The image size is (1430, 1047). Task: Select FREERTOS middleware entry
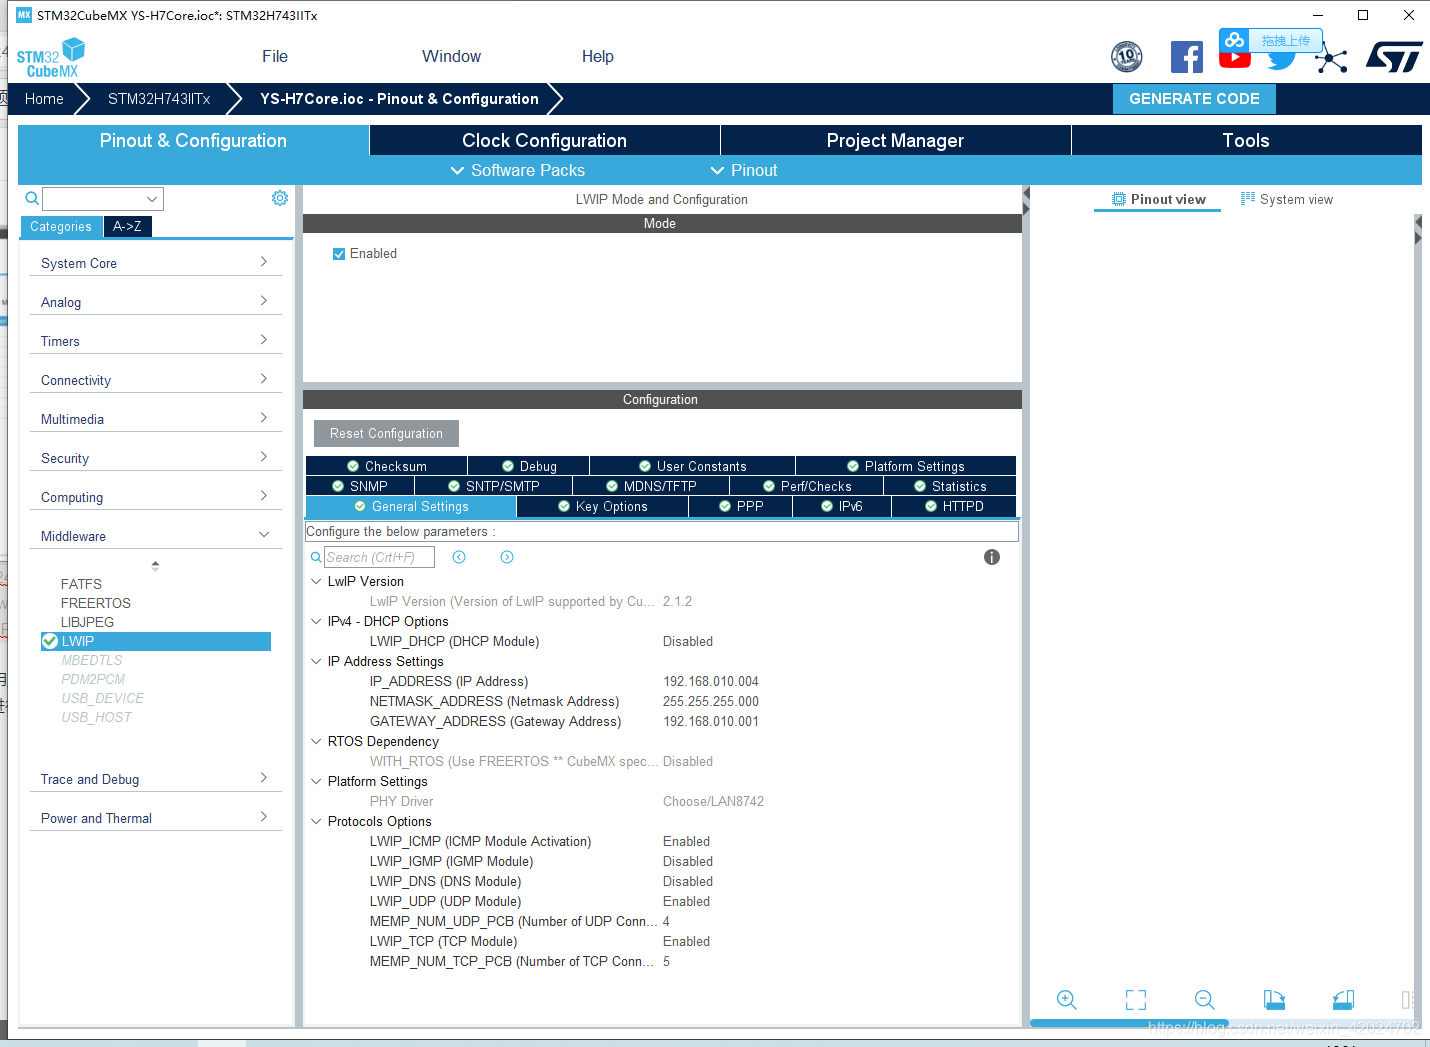(96, 603)
